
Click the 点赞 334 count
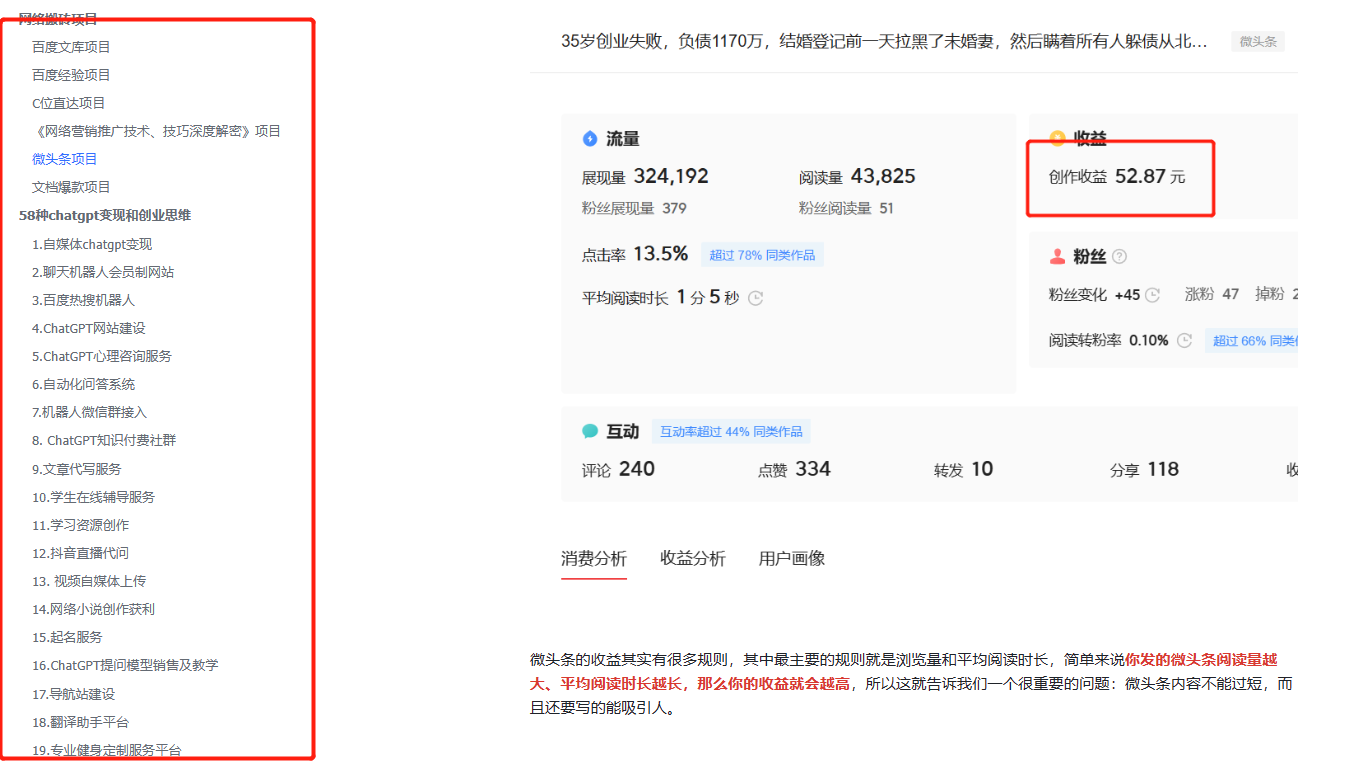(794, 469)
